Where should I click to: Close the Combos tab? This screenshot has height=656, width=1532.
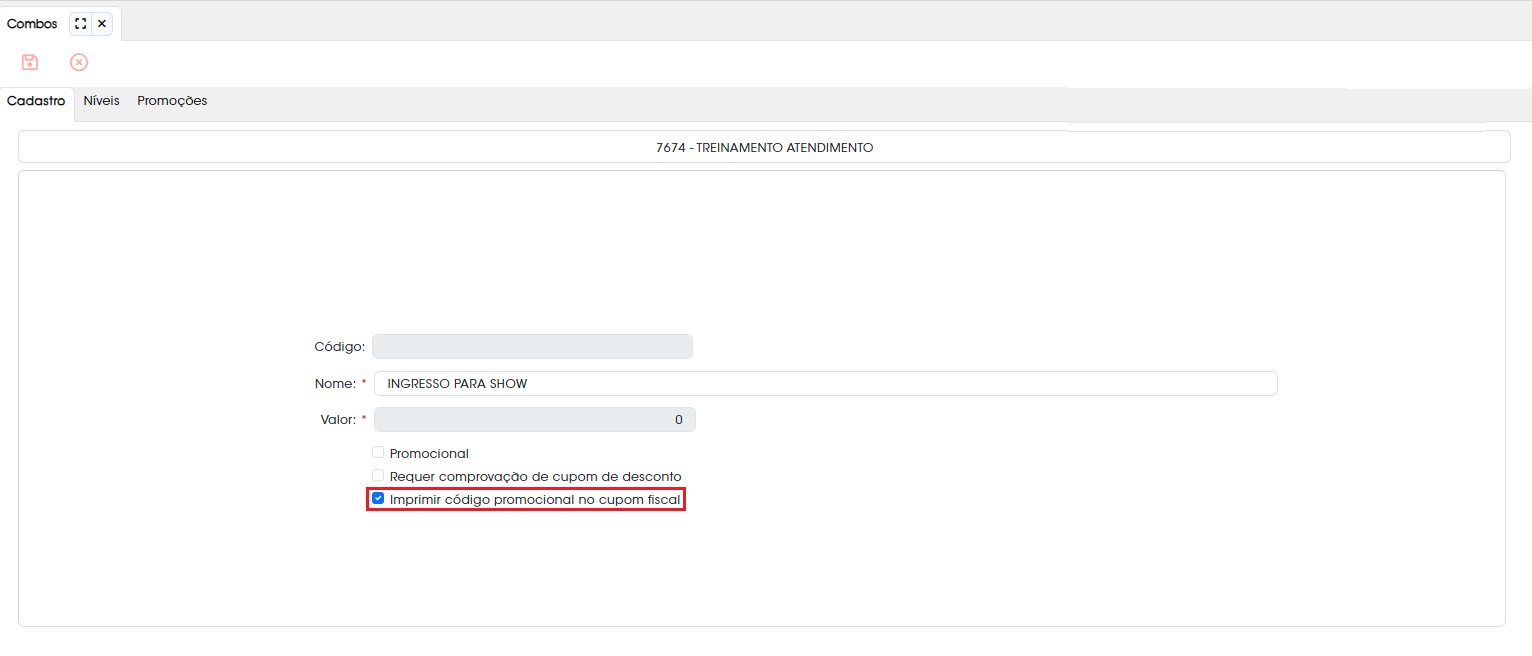pos(102,23)
